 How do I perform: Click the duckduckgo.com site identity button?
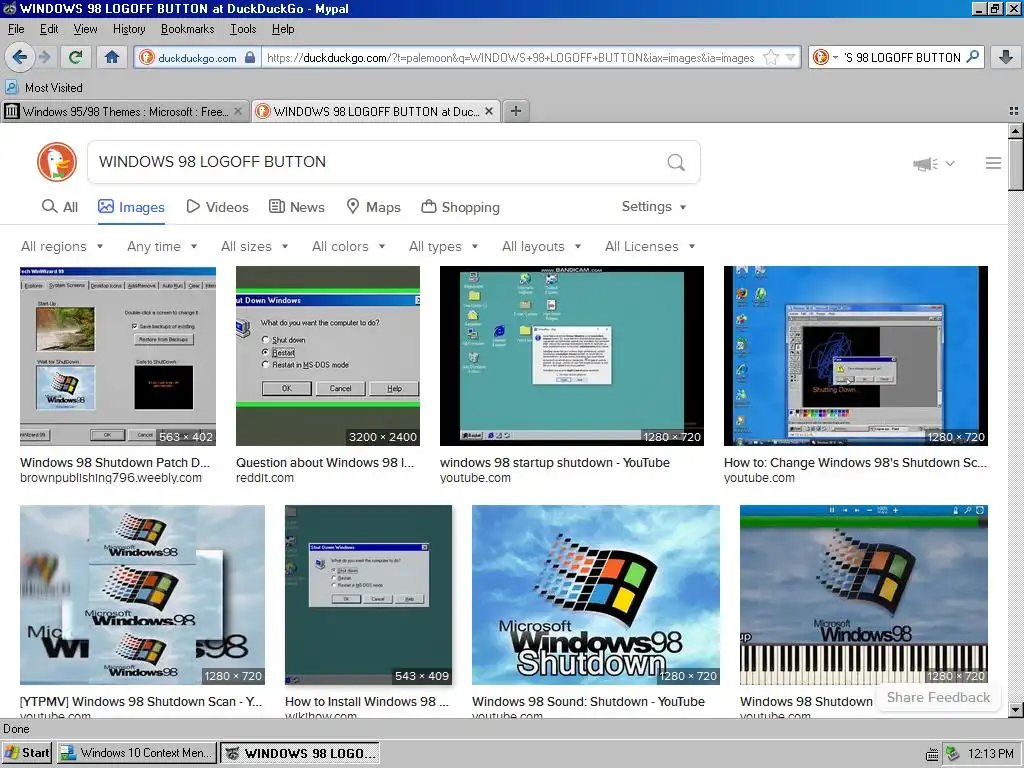[x=197, y=57]
